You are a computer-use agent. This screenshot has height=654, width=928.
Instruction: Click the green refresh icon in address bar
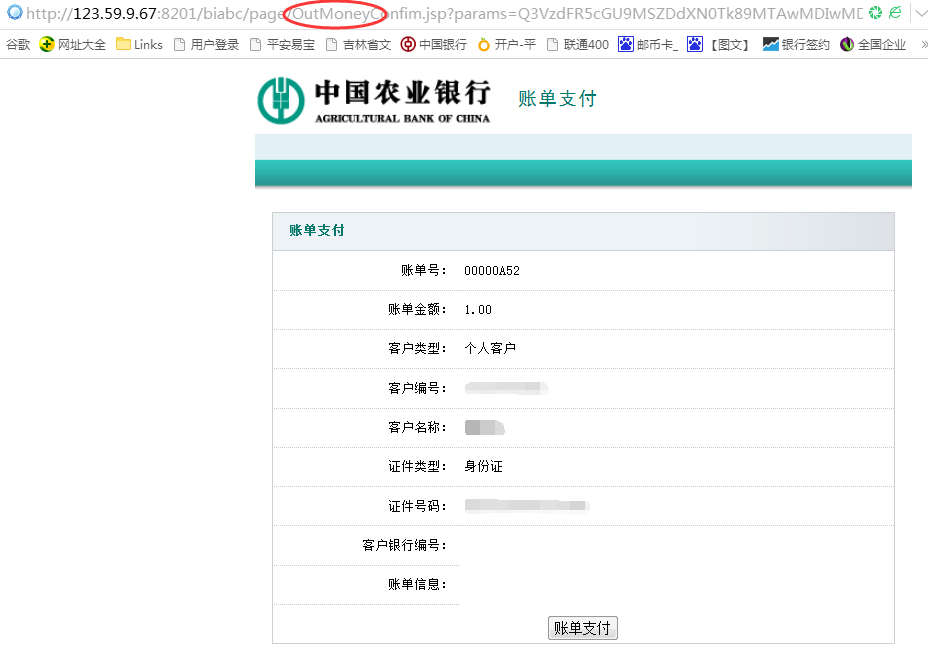click(875, 12)
